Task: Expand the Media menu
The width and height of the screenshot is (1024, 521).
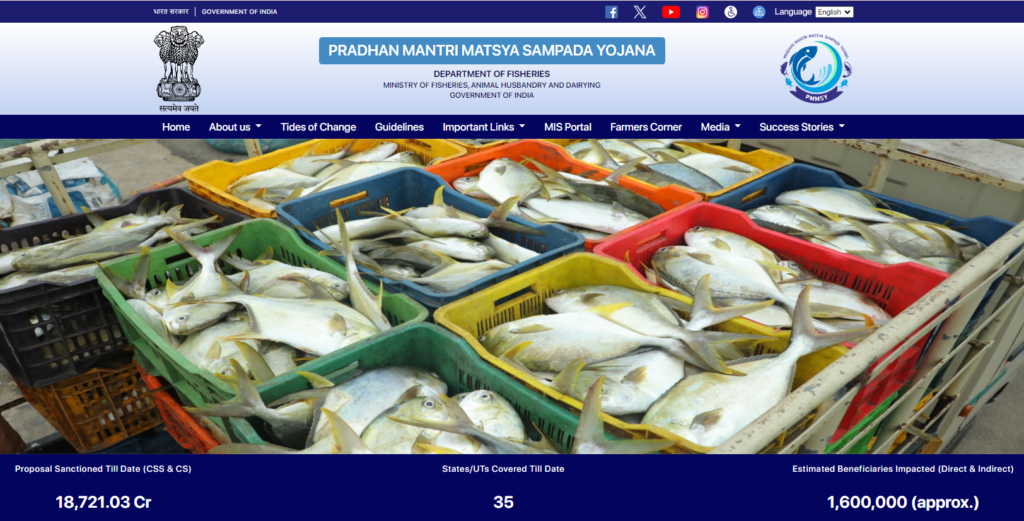Action: tap(720, 127)
